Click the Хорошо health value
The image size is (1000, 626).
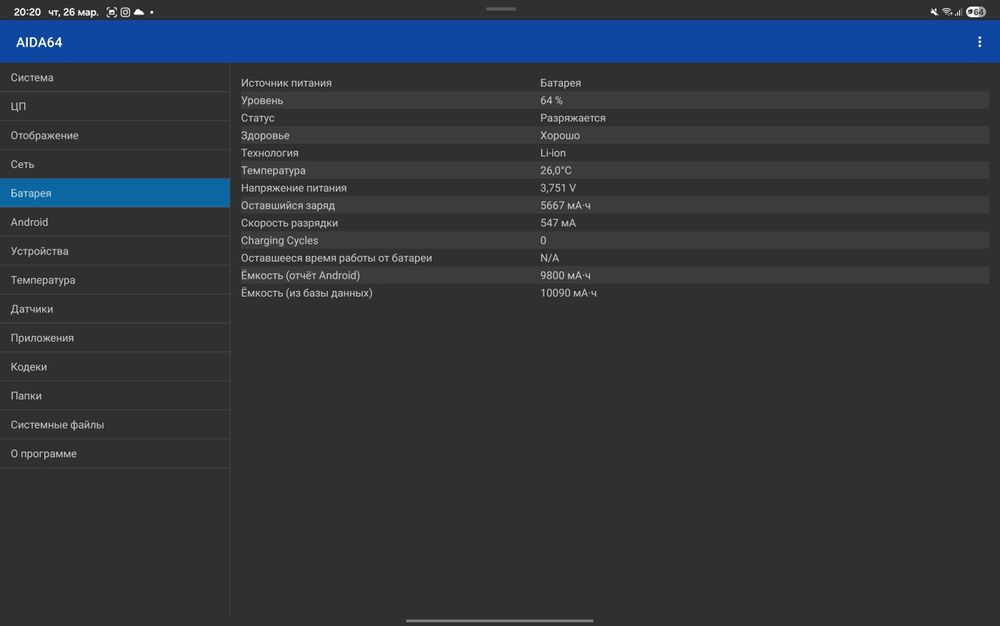tap(560, 135)
